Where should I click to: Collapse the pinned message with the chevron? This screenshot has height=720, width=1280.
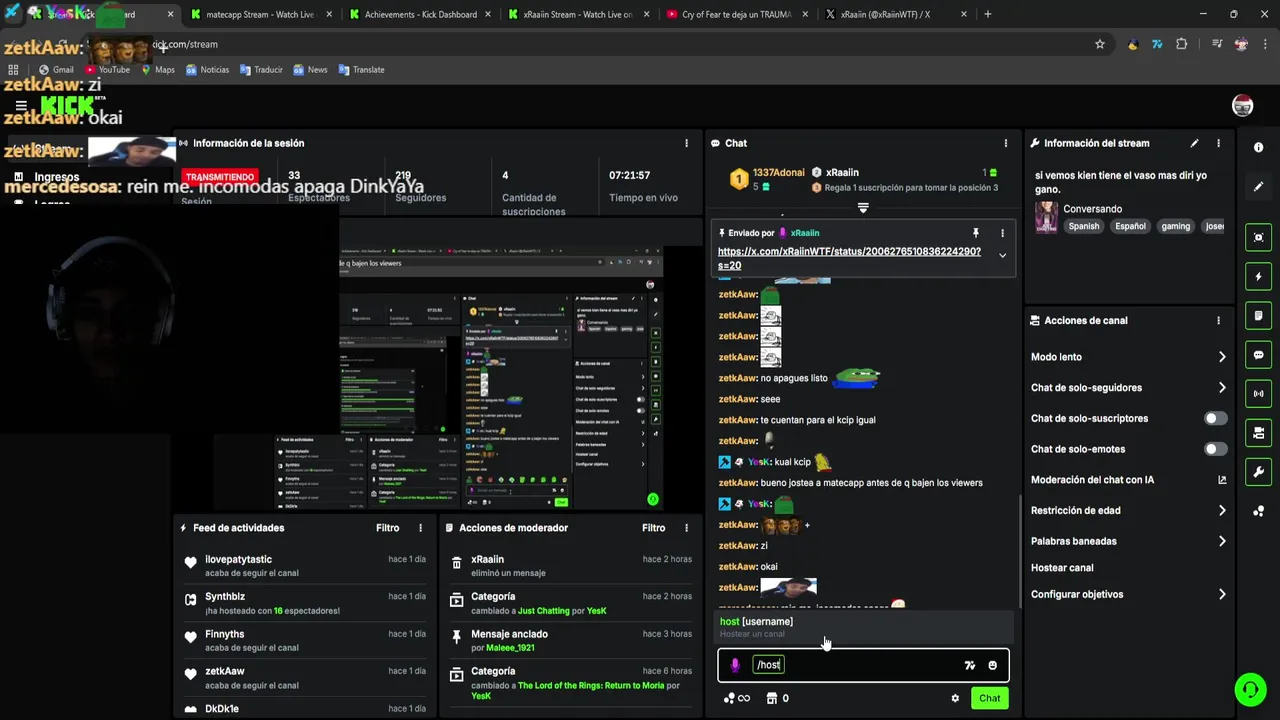(1002, 255)
